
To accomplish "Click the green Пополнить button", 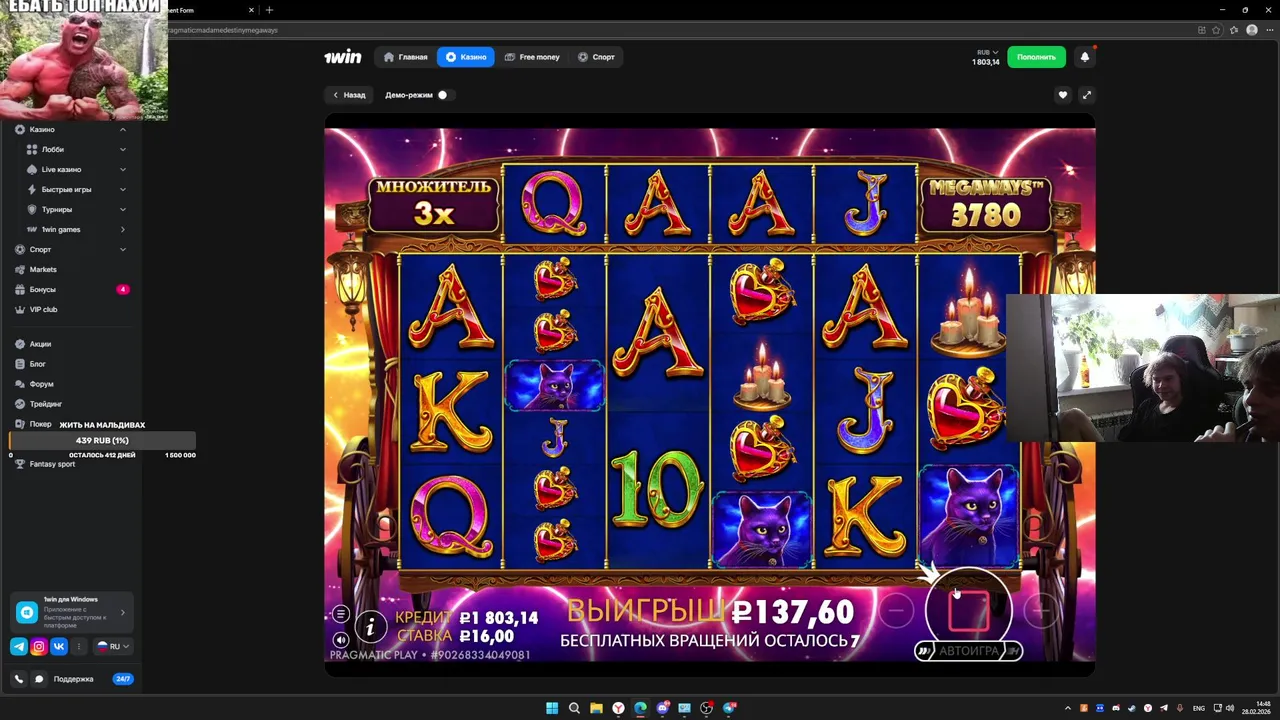I will point(1036,57).
